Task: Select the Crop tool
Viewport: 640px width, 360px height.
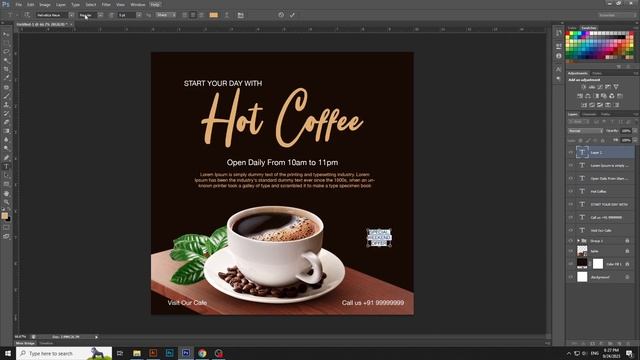Action: [x=6, y=69]
